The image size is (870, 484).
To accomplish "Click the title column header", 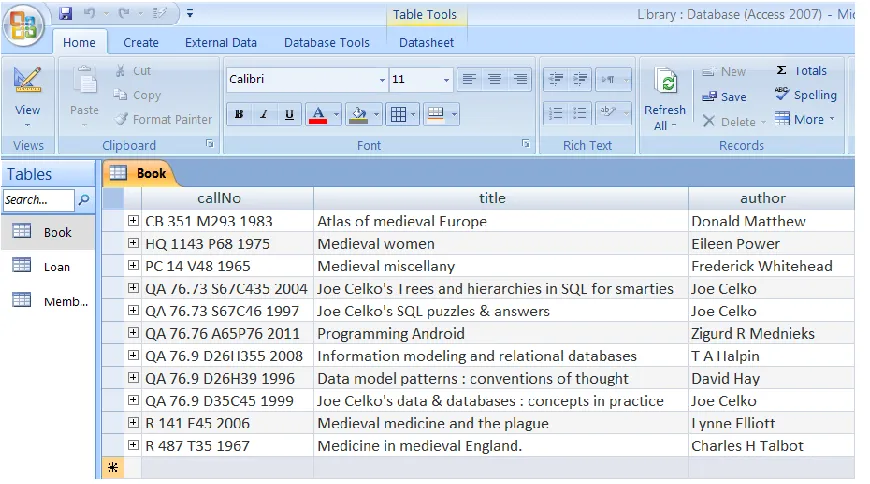I will 500,198.
